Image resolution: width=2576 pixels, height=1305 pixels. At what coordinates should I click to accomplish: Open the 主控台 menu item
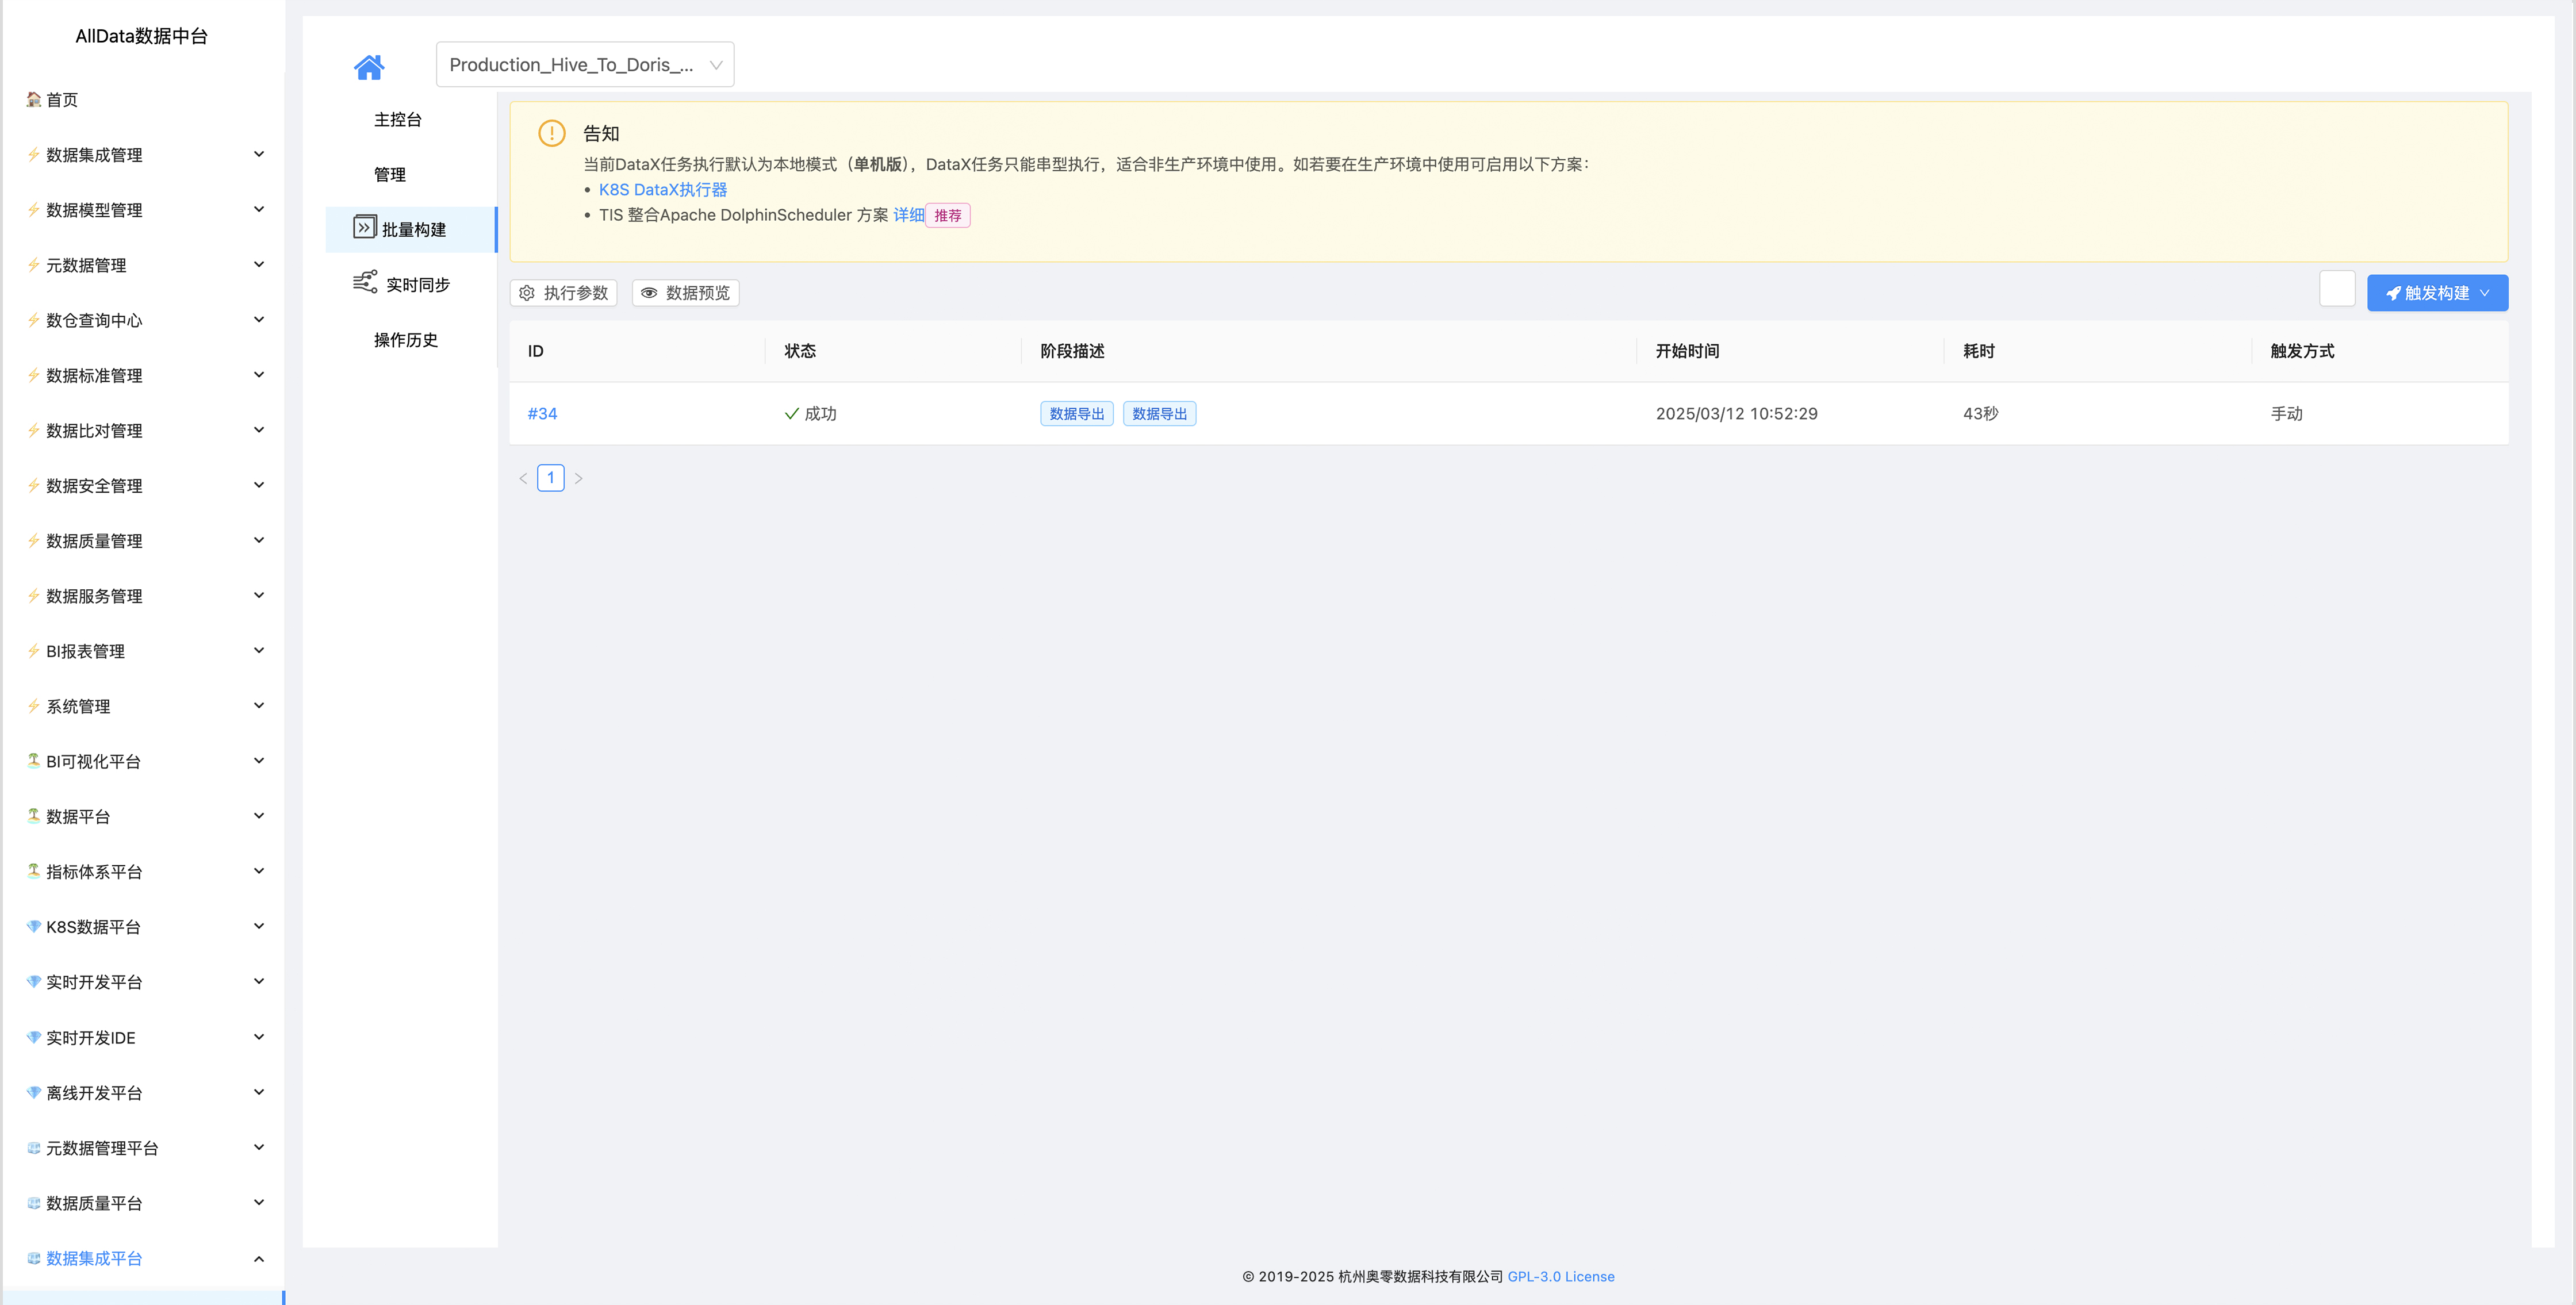coord(397,119)
